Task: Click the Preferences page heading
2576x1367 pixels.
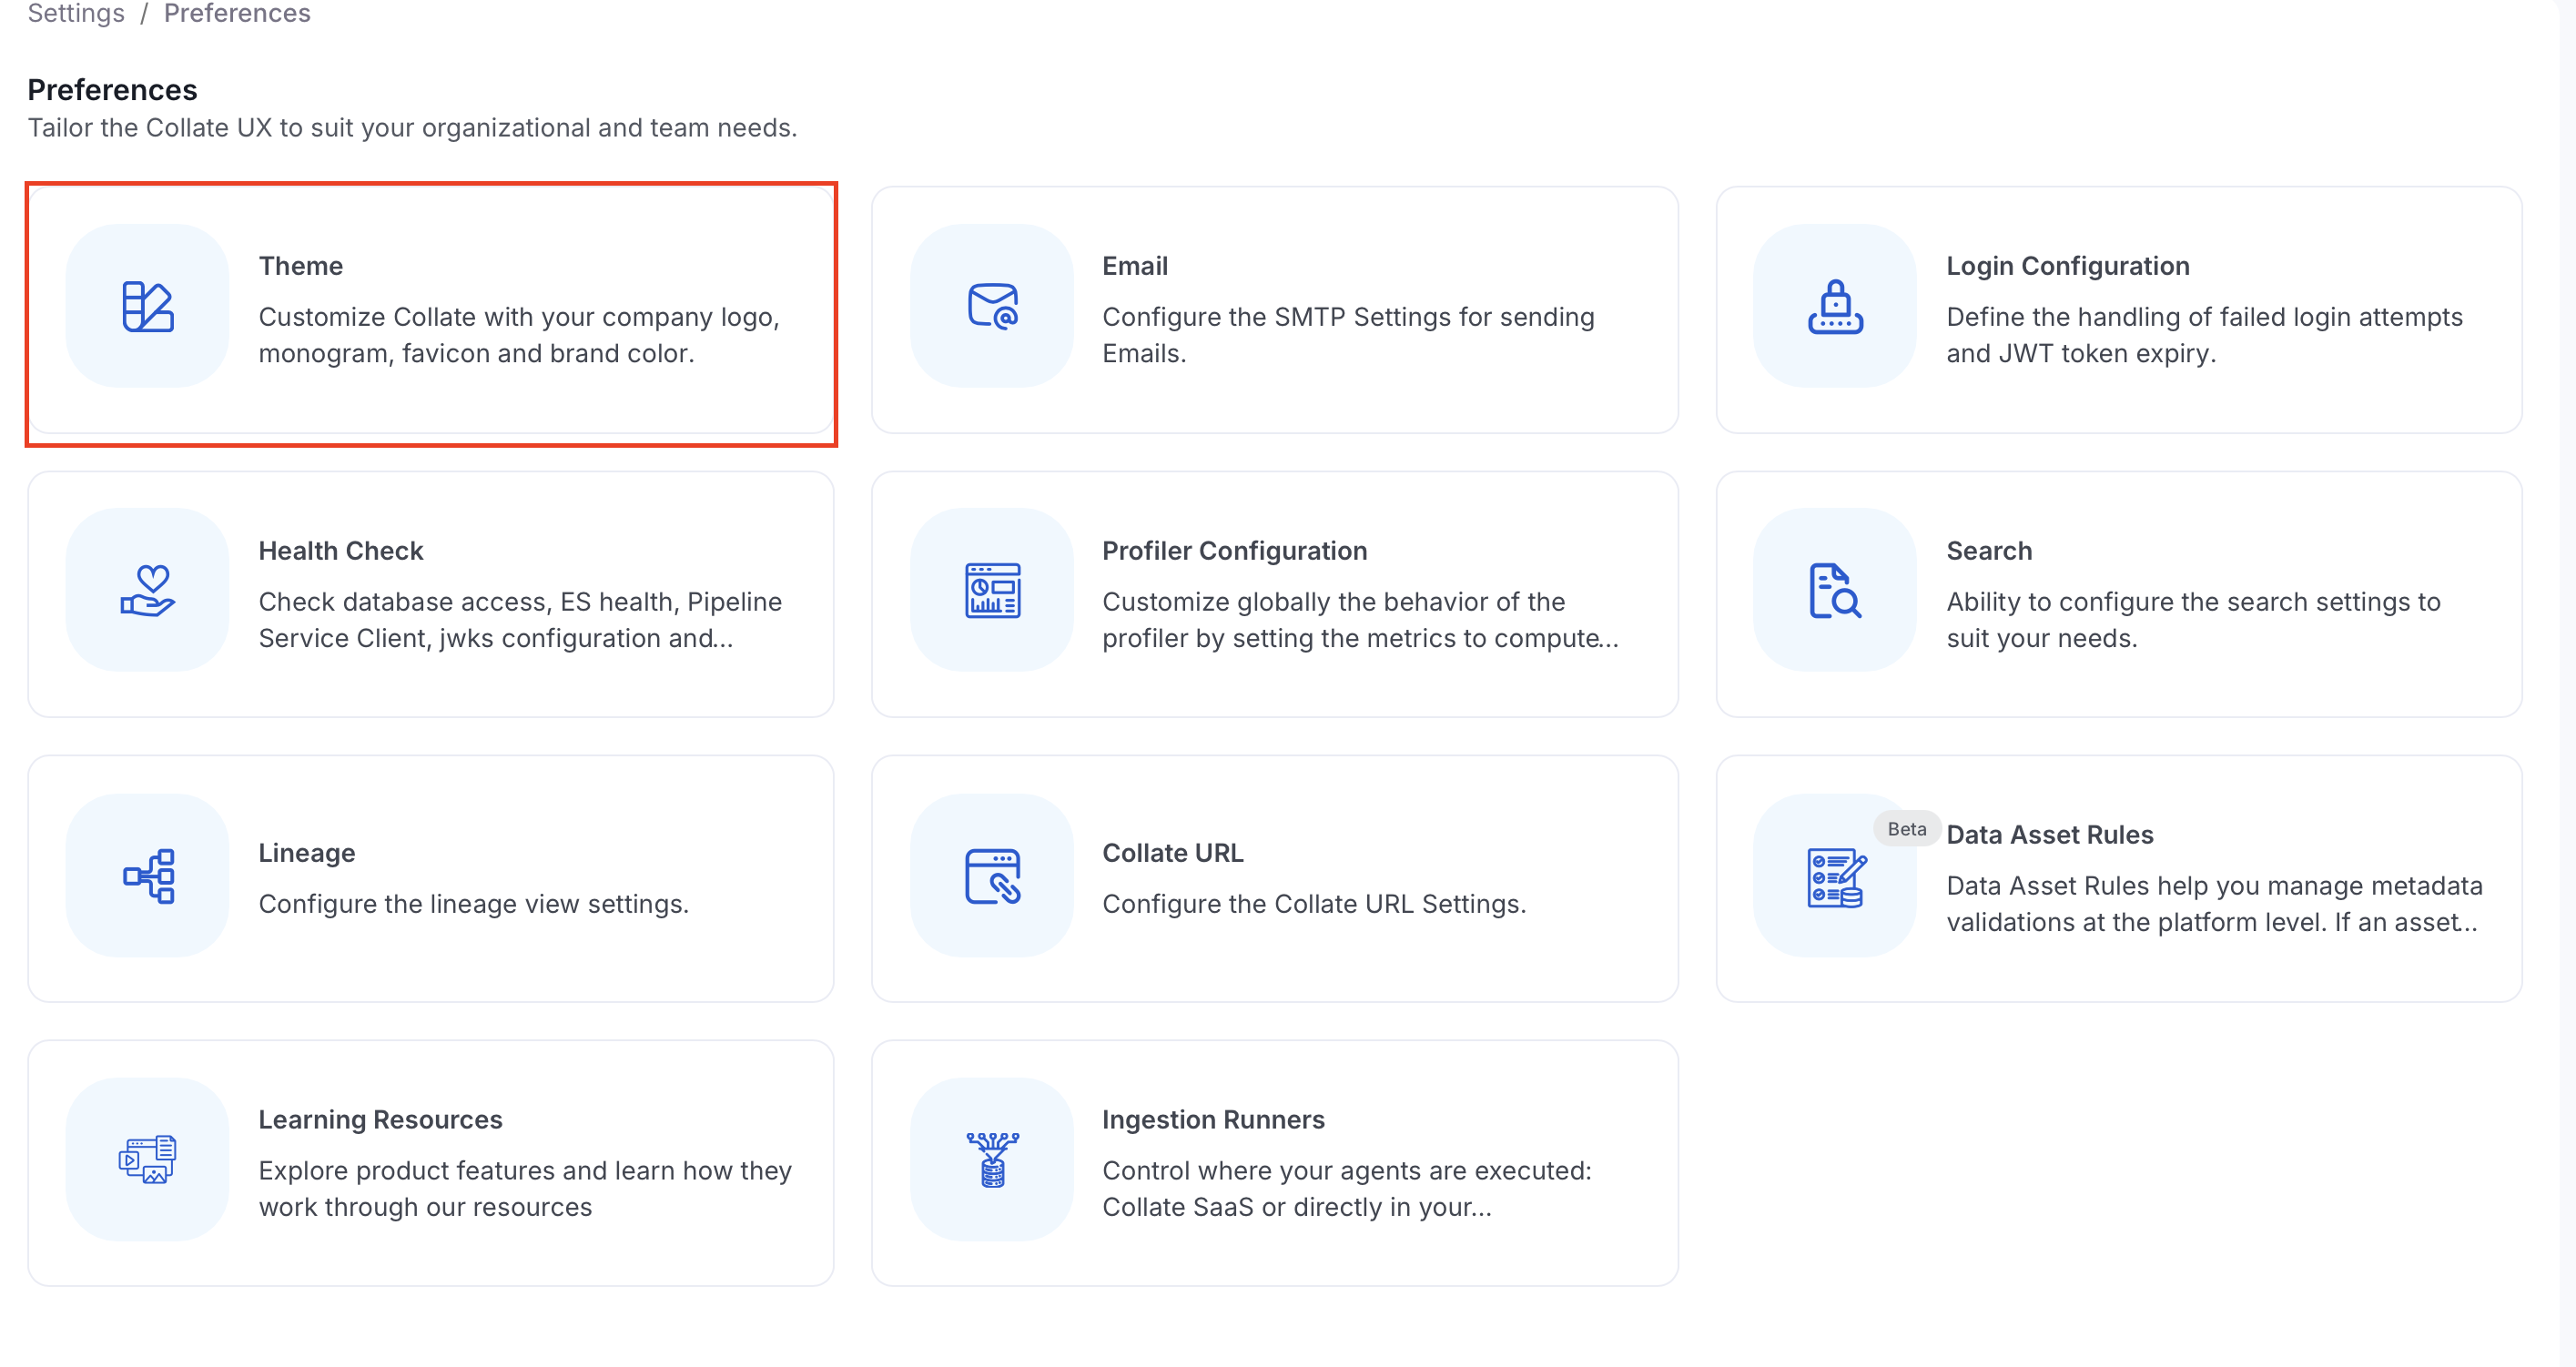Action: (112, 90)
